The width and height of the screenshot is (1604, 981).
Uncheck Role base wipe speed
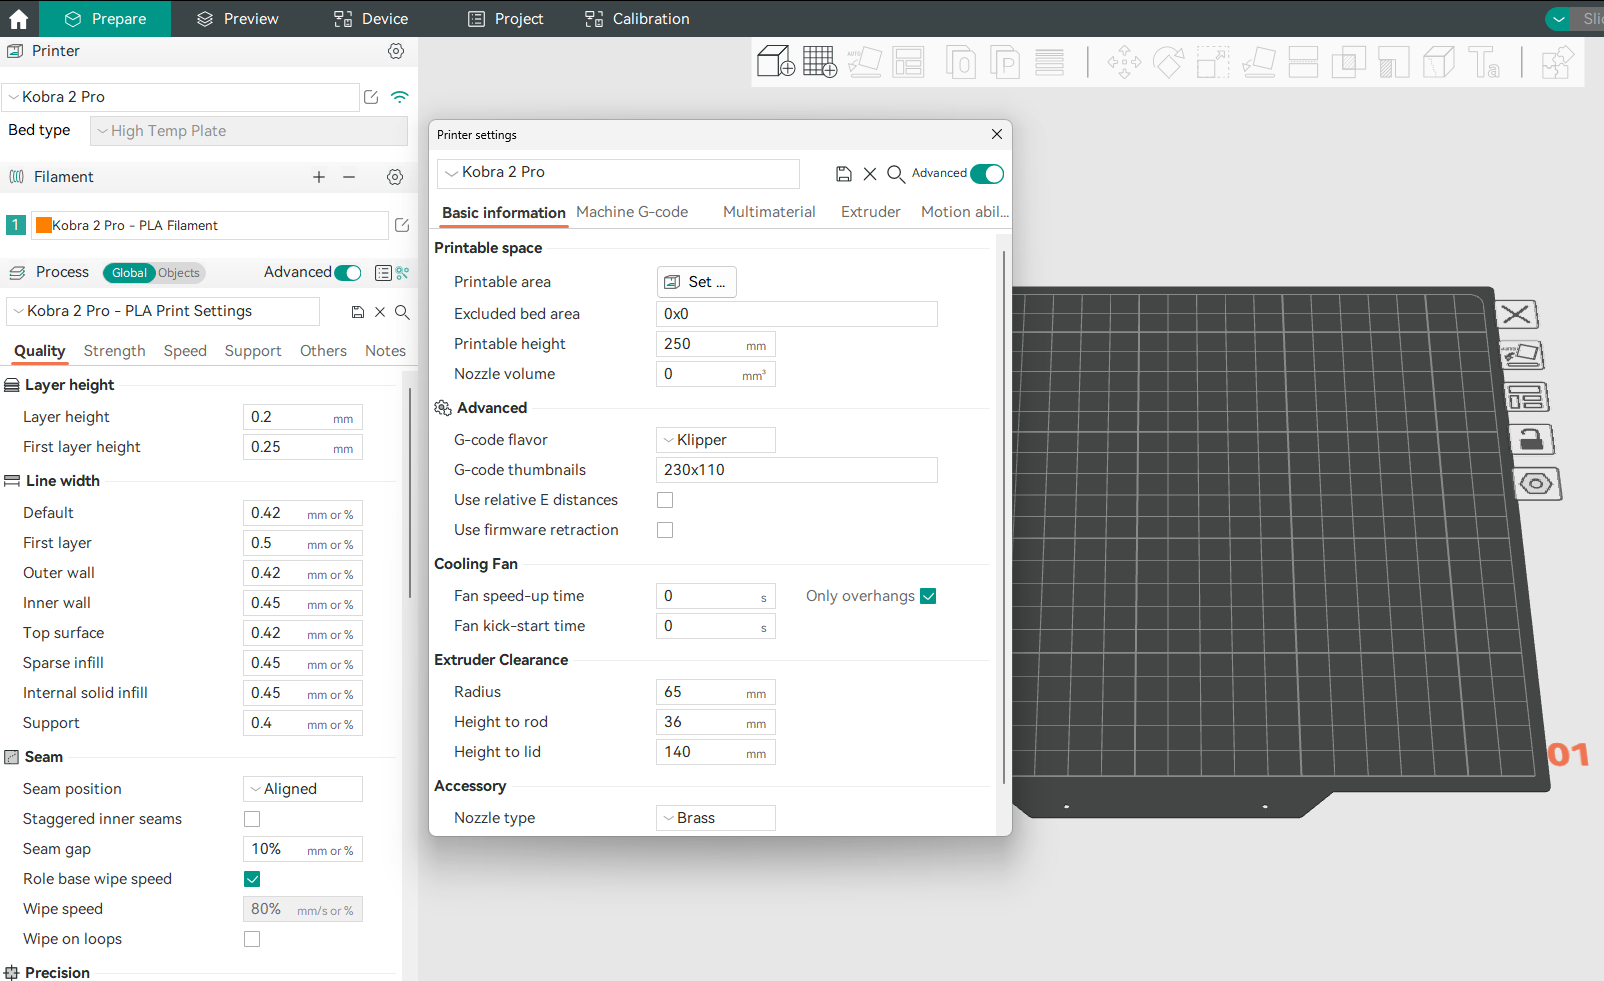point(252,879)
